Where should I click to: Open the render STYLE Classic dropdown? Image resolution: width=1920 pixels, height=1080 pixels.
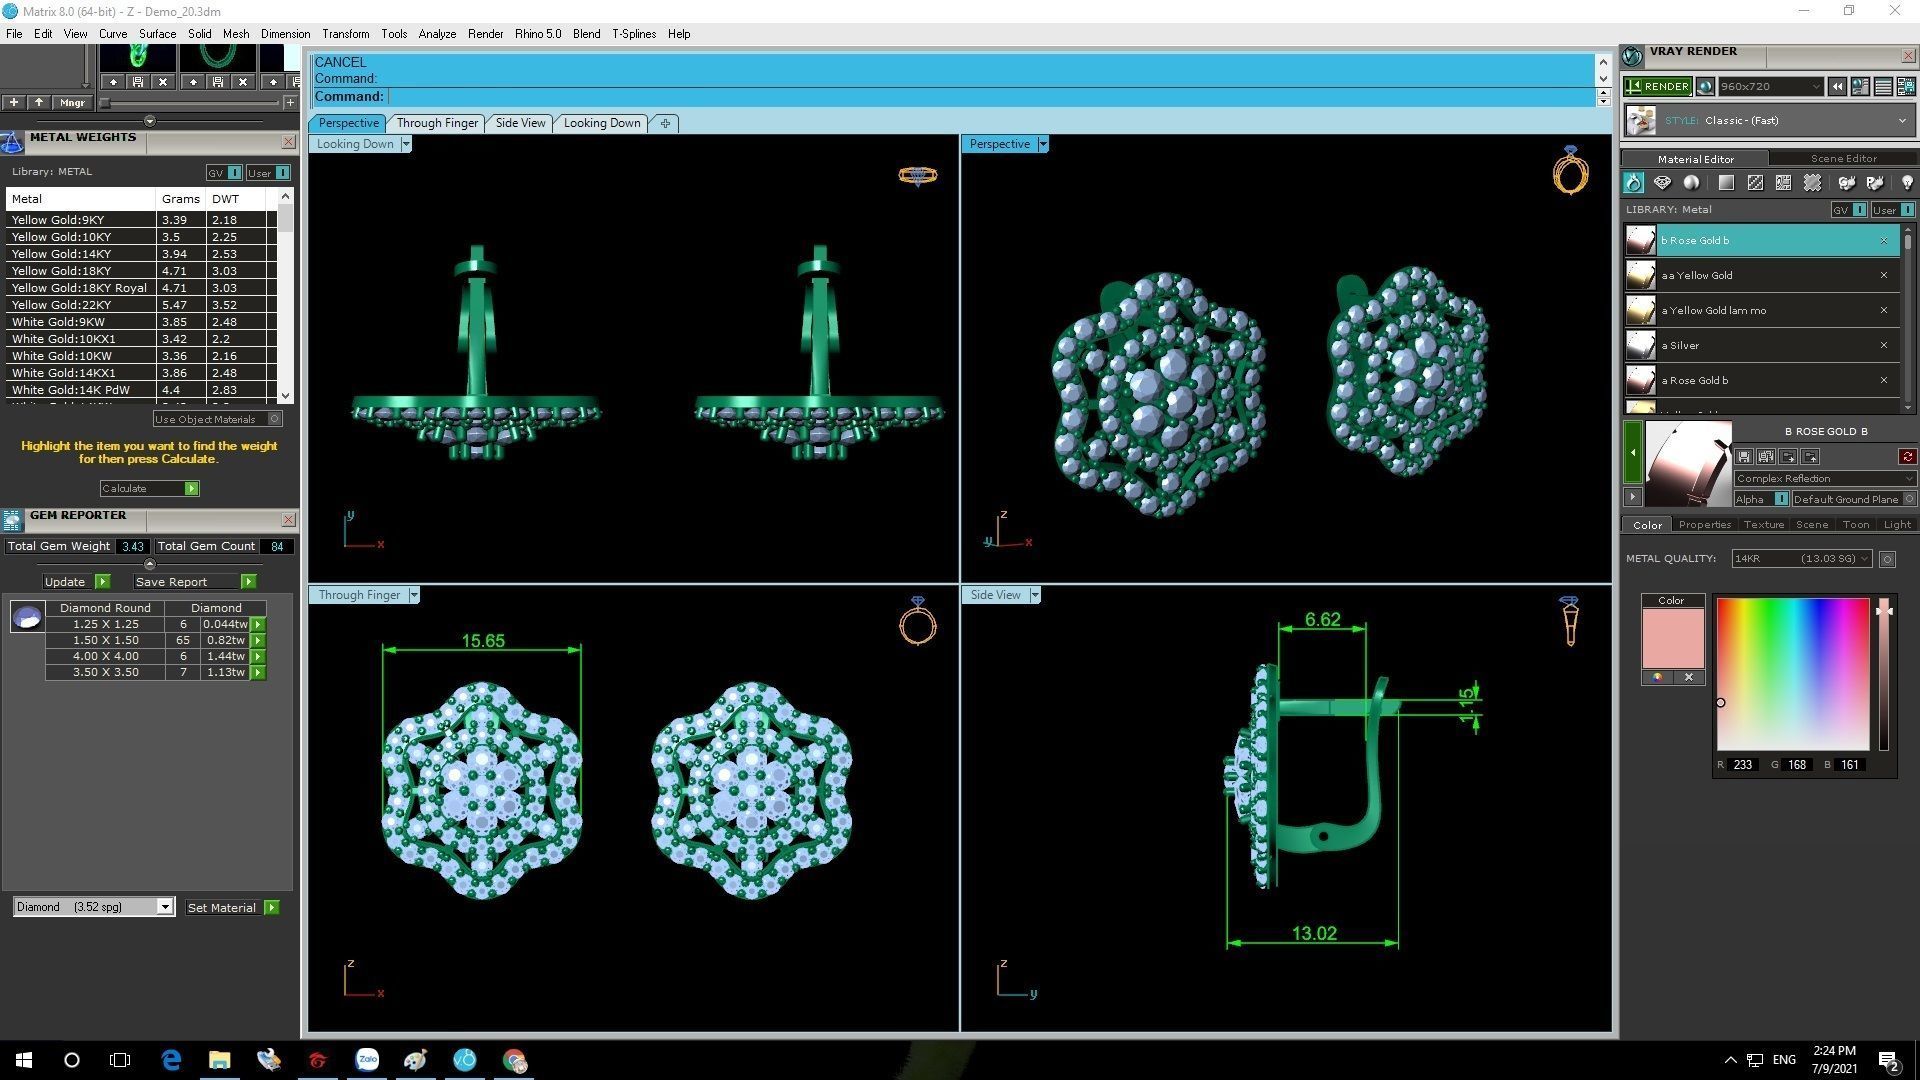[1901, 121]
